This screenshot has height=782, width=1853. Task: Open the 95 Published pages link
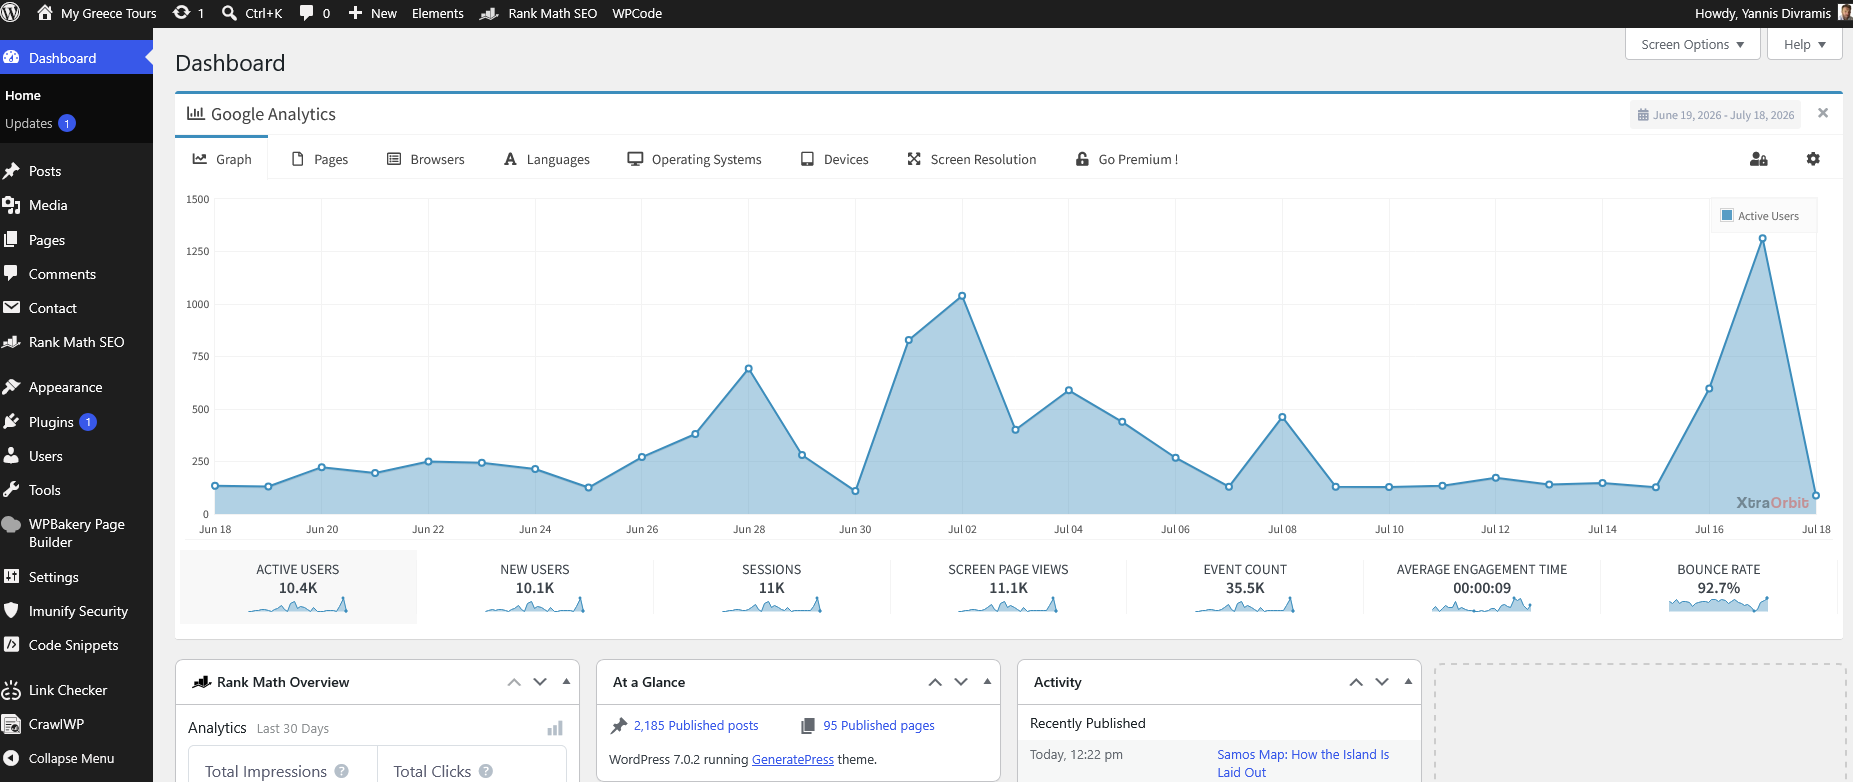click(x=879, y=726)
